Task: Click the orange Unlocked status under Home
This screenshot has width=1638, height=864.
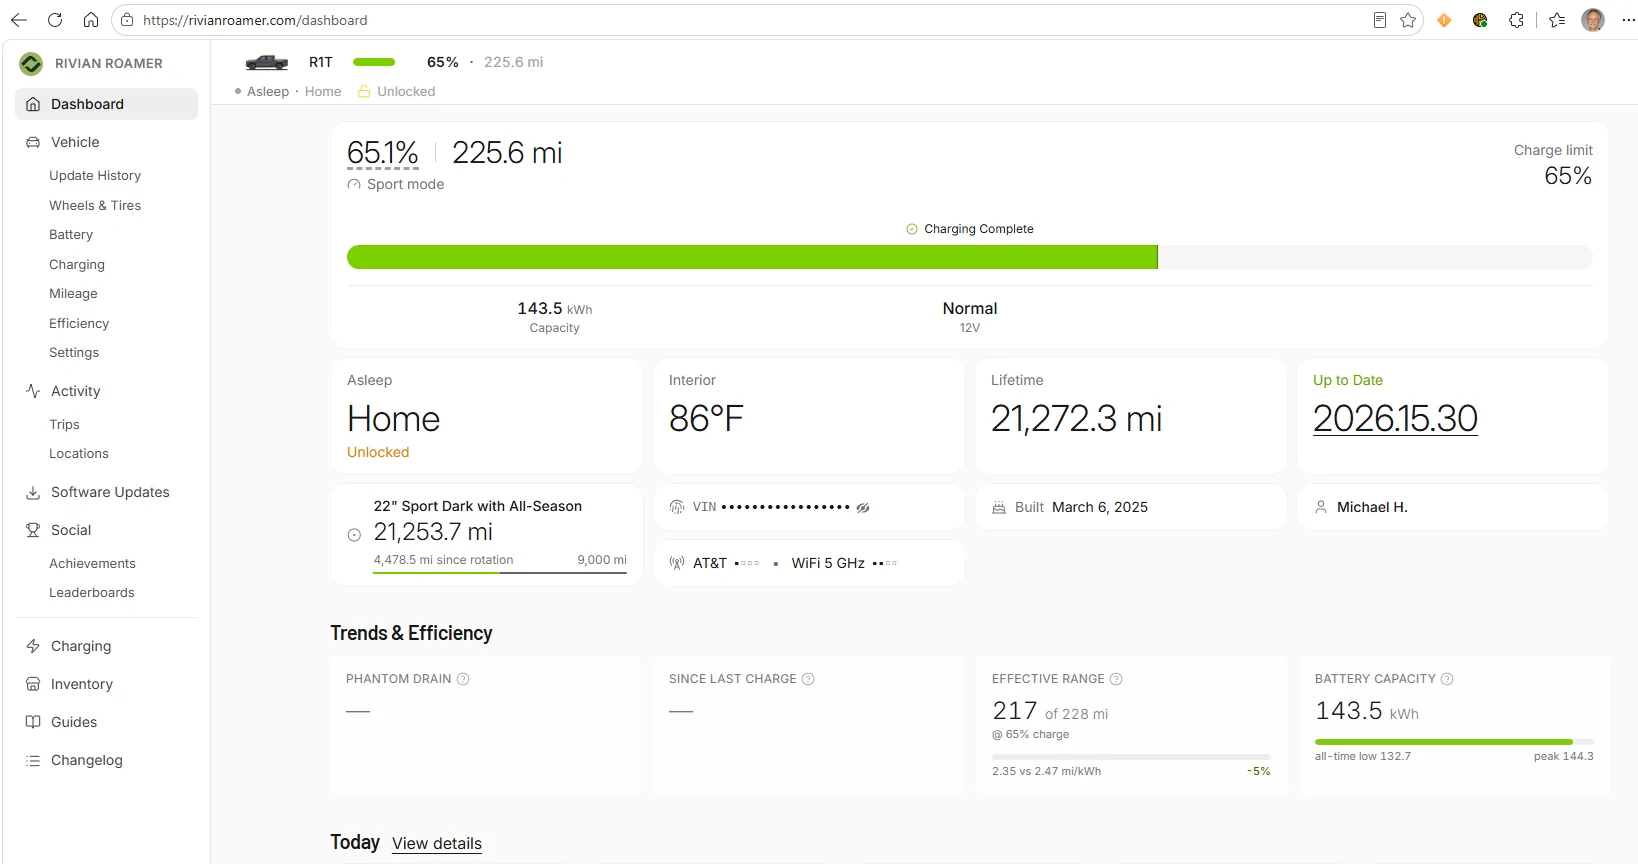Action: [378, 452]
